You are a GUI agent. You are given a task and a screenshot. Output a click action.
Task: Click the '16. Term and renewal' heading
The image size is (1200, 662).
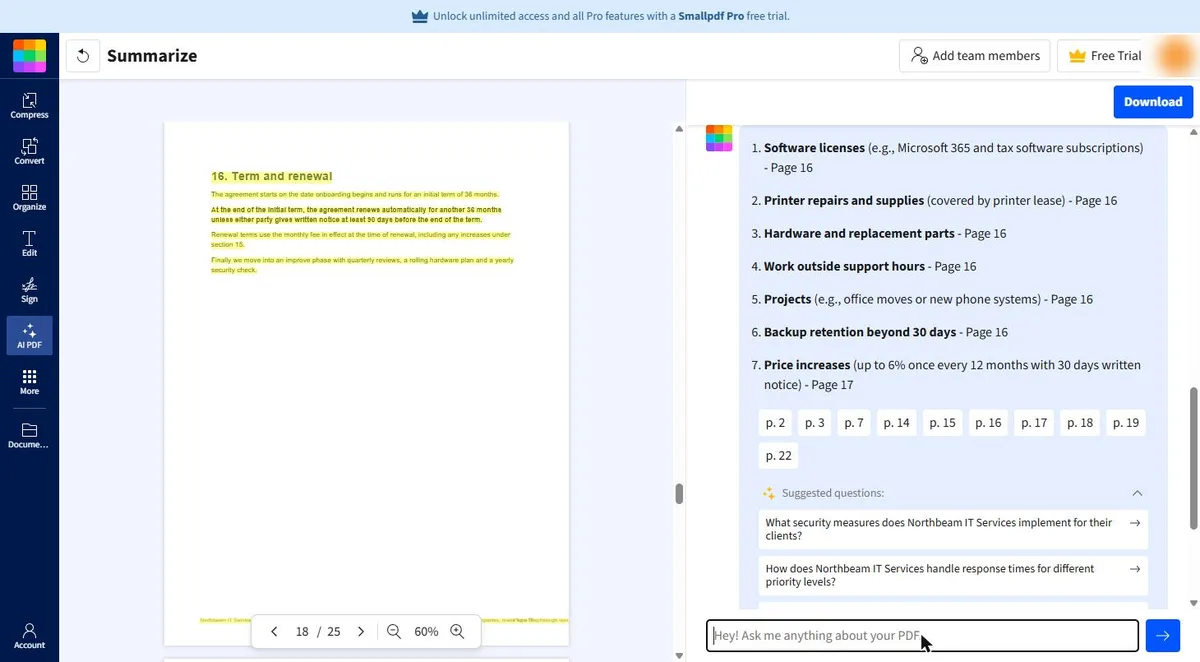[x=272, y=176]
